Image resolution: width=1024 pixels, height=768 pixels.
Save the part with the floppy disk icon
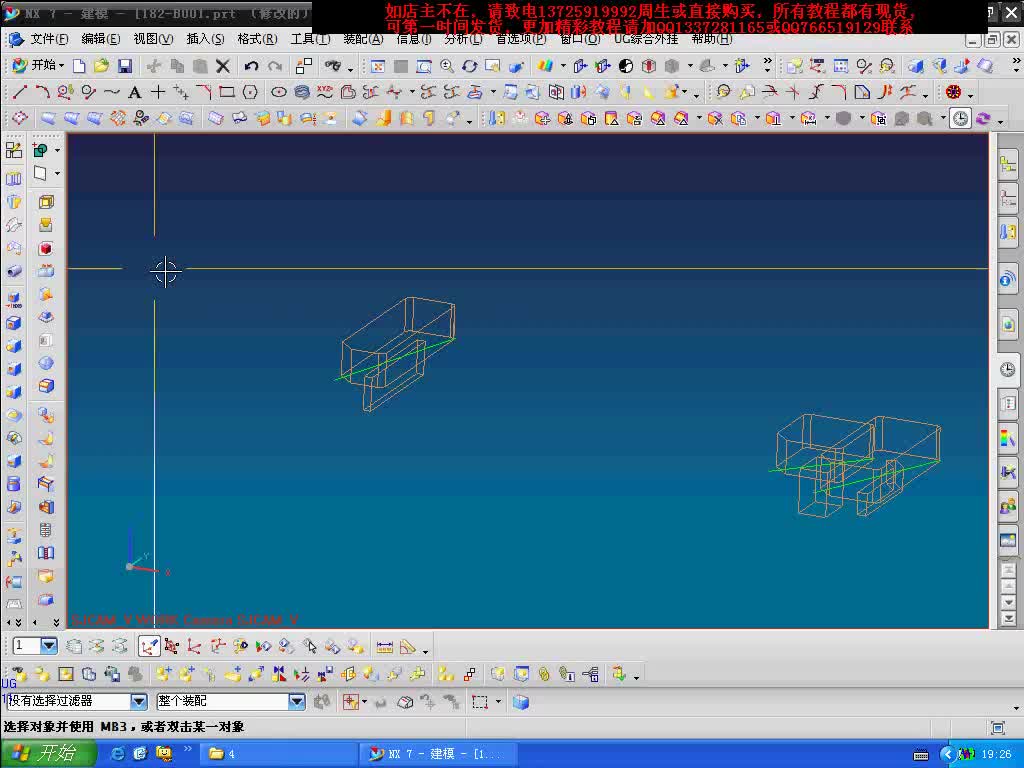[x=125, y=66]
